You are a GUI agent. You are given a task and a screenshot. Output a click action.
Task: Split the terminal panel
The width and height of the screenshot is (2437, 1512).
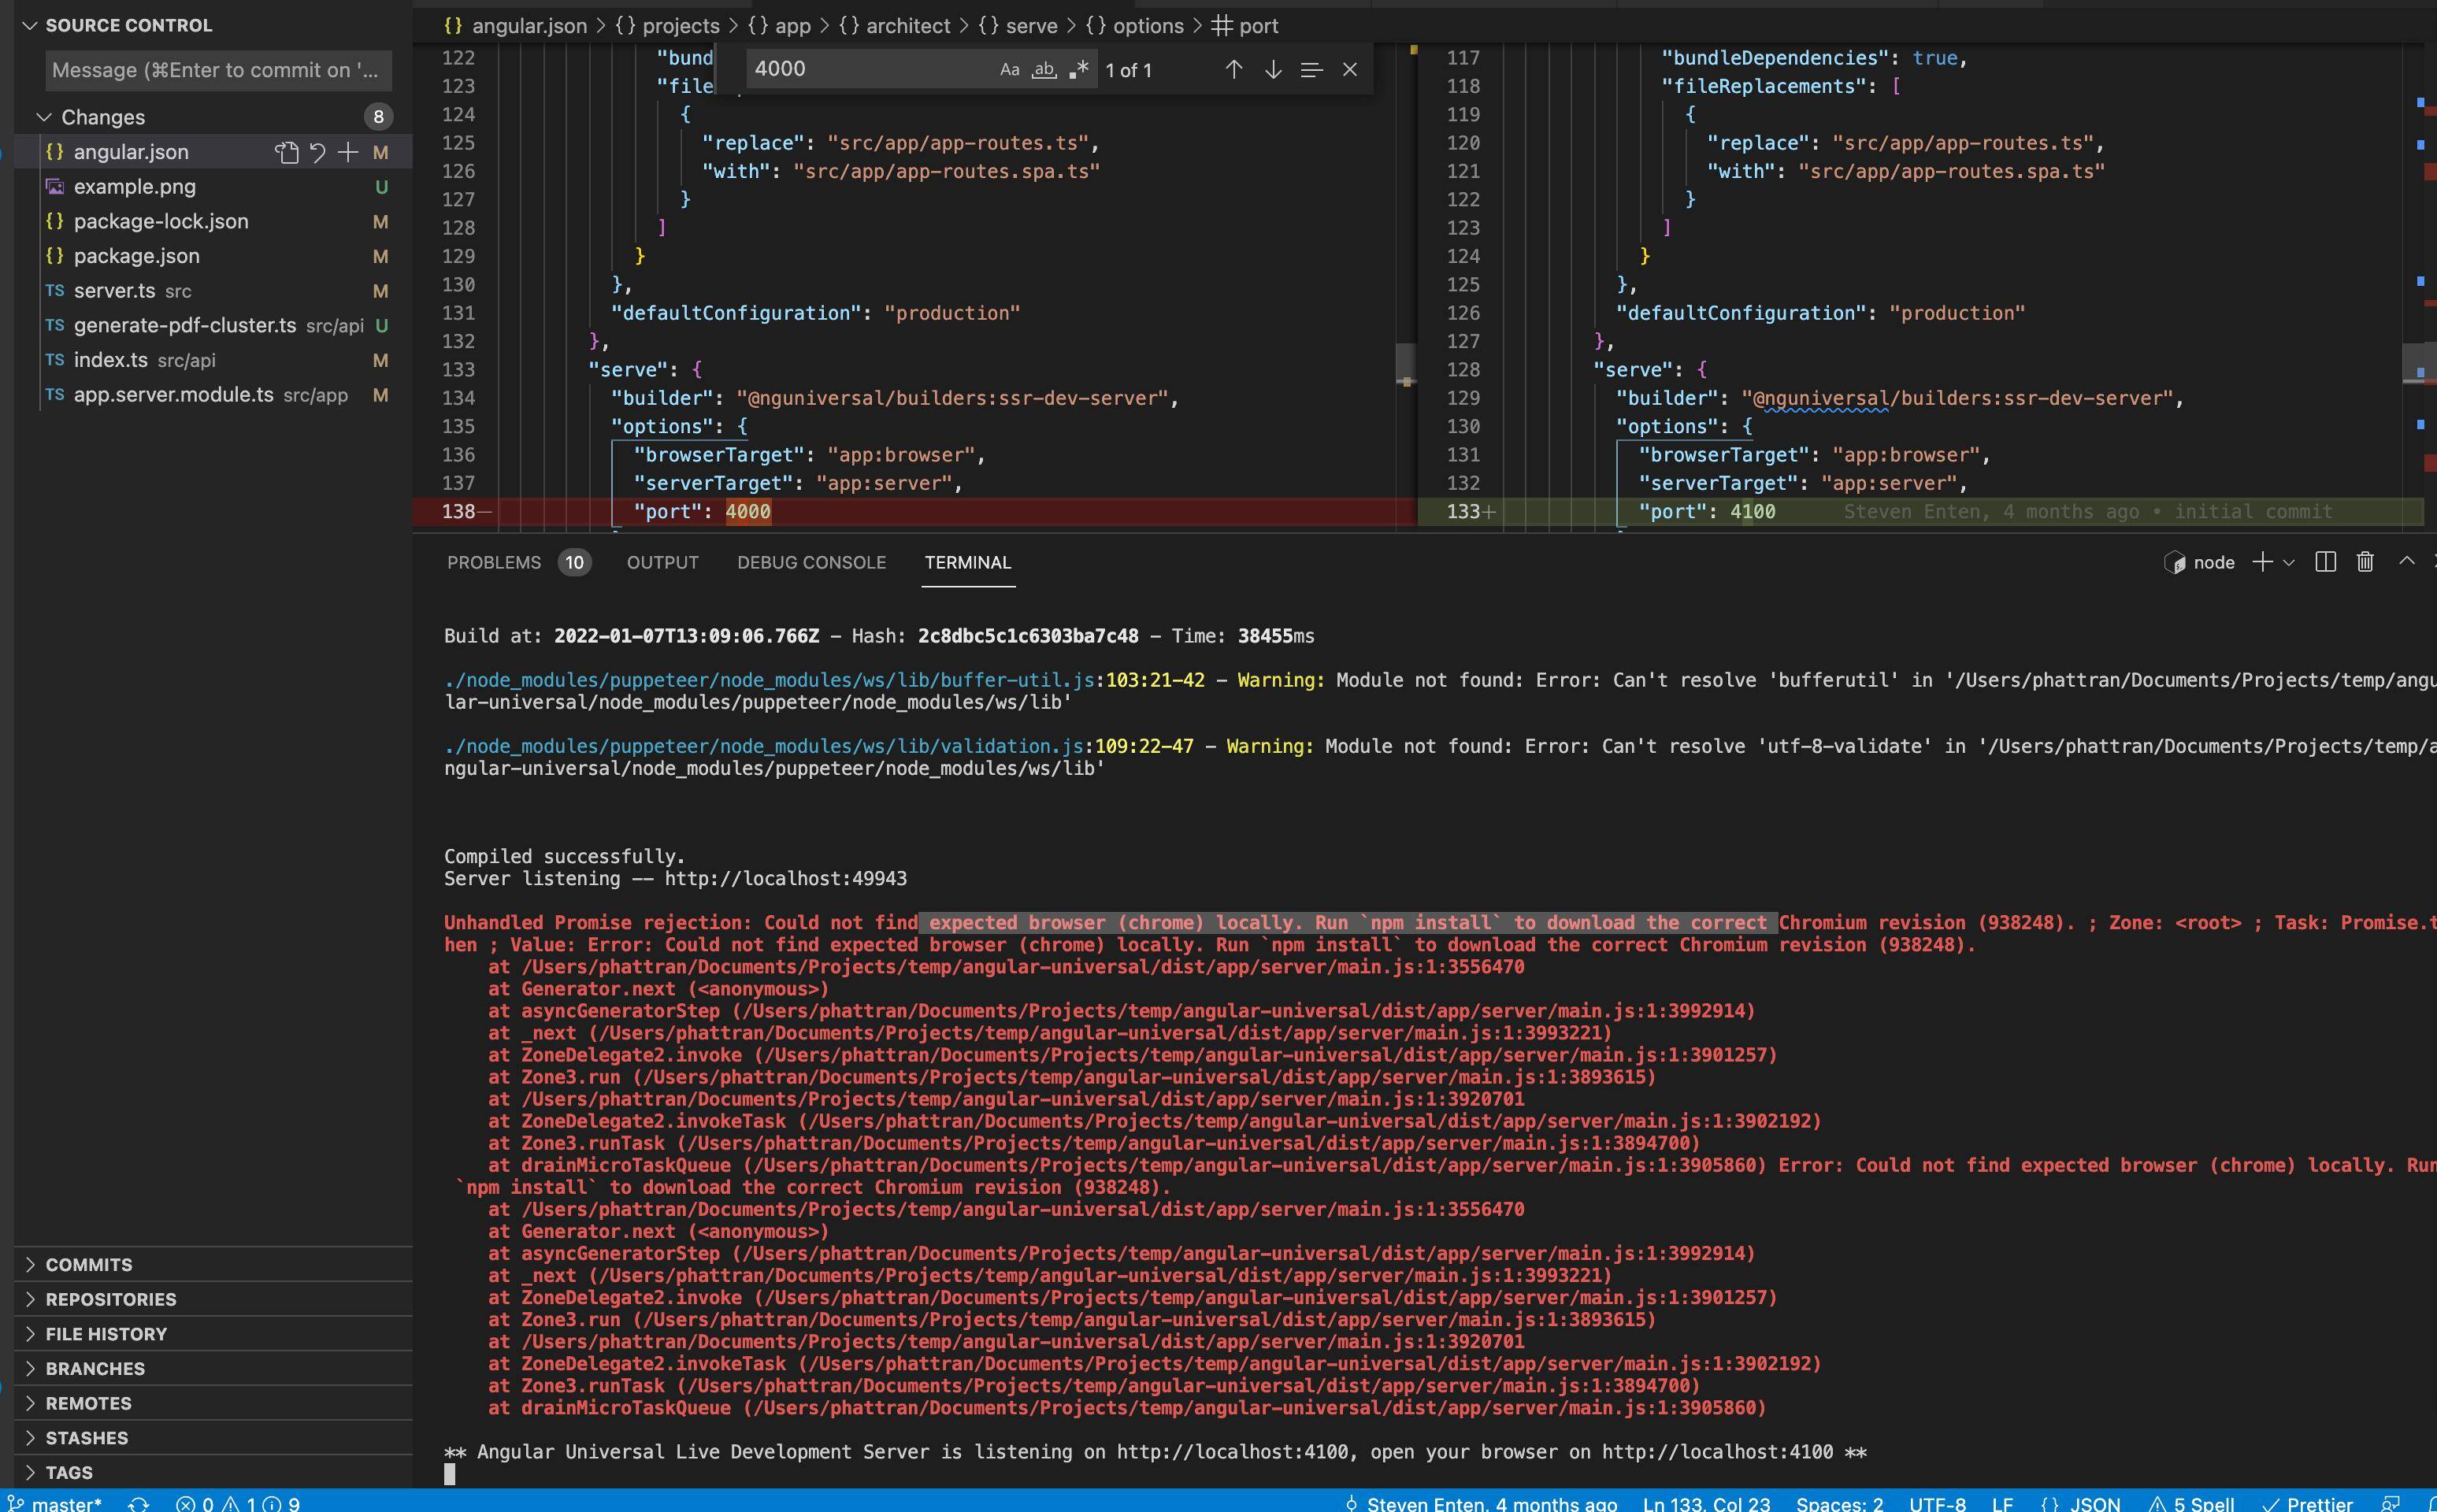point(2325,562)
